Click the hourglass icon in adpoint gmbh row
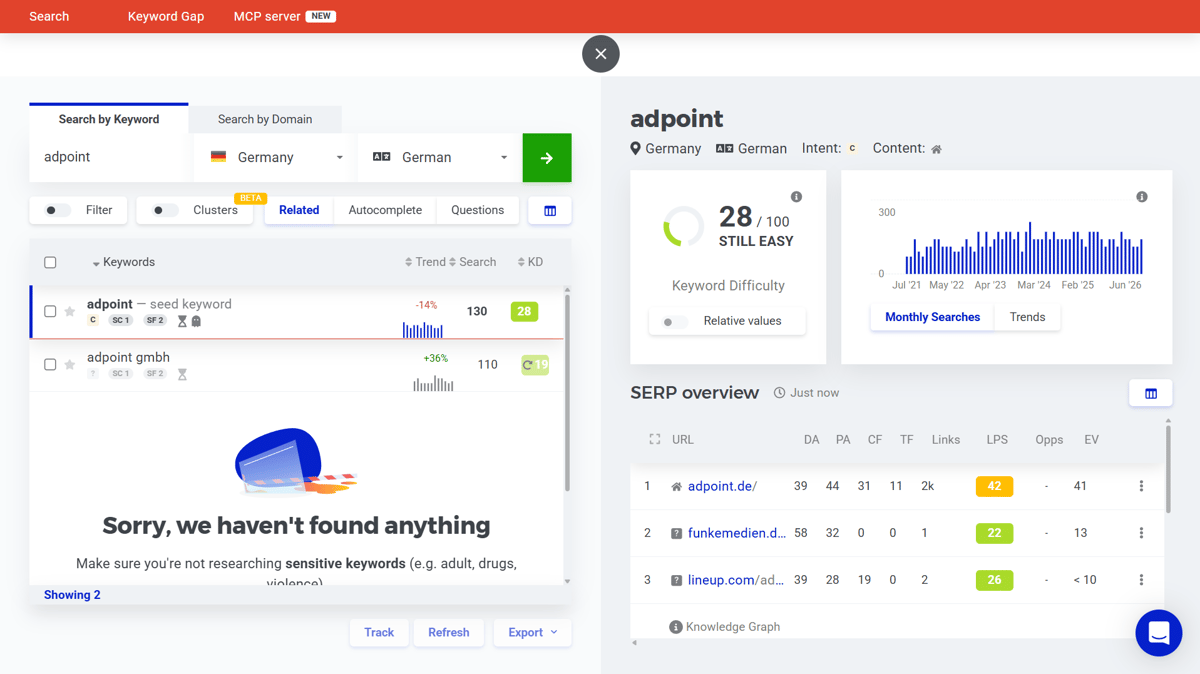 pyautogui.click(x=182, y=374)
